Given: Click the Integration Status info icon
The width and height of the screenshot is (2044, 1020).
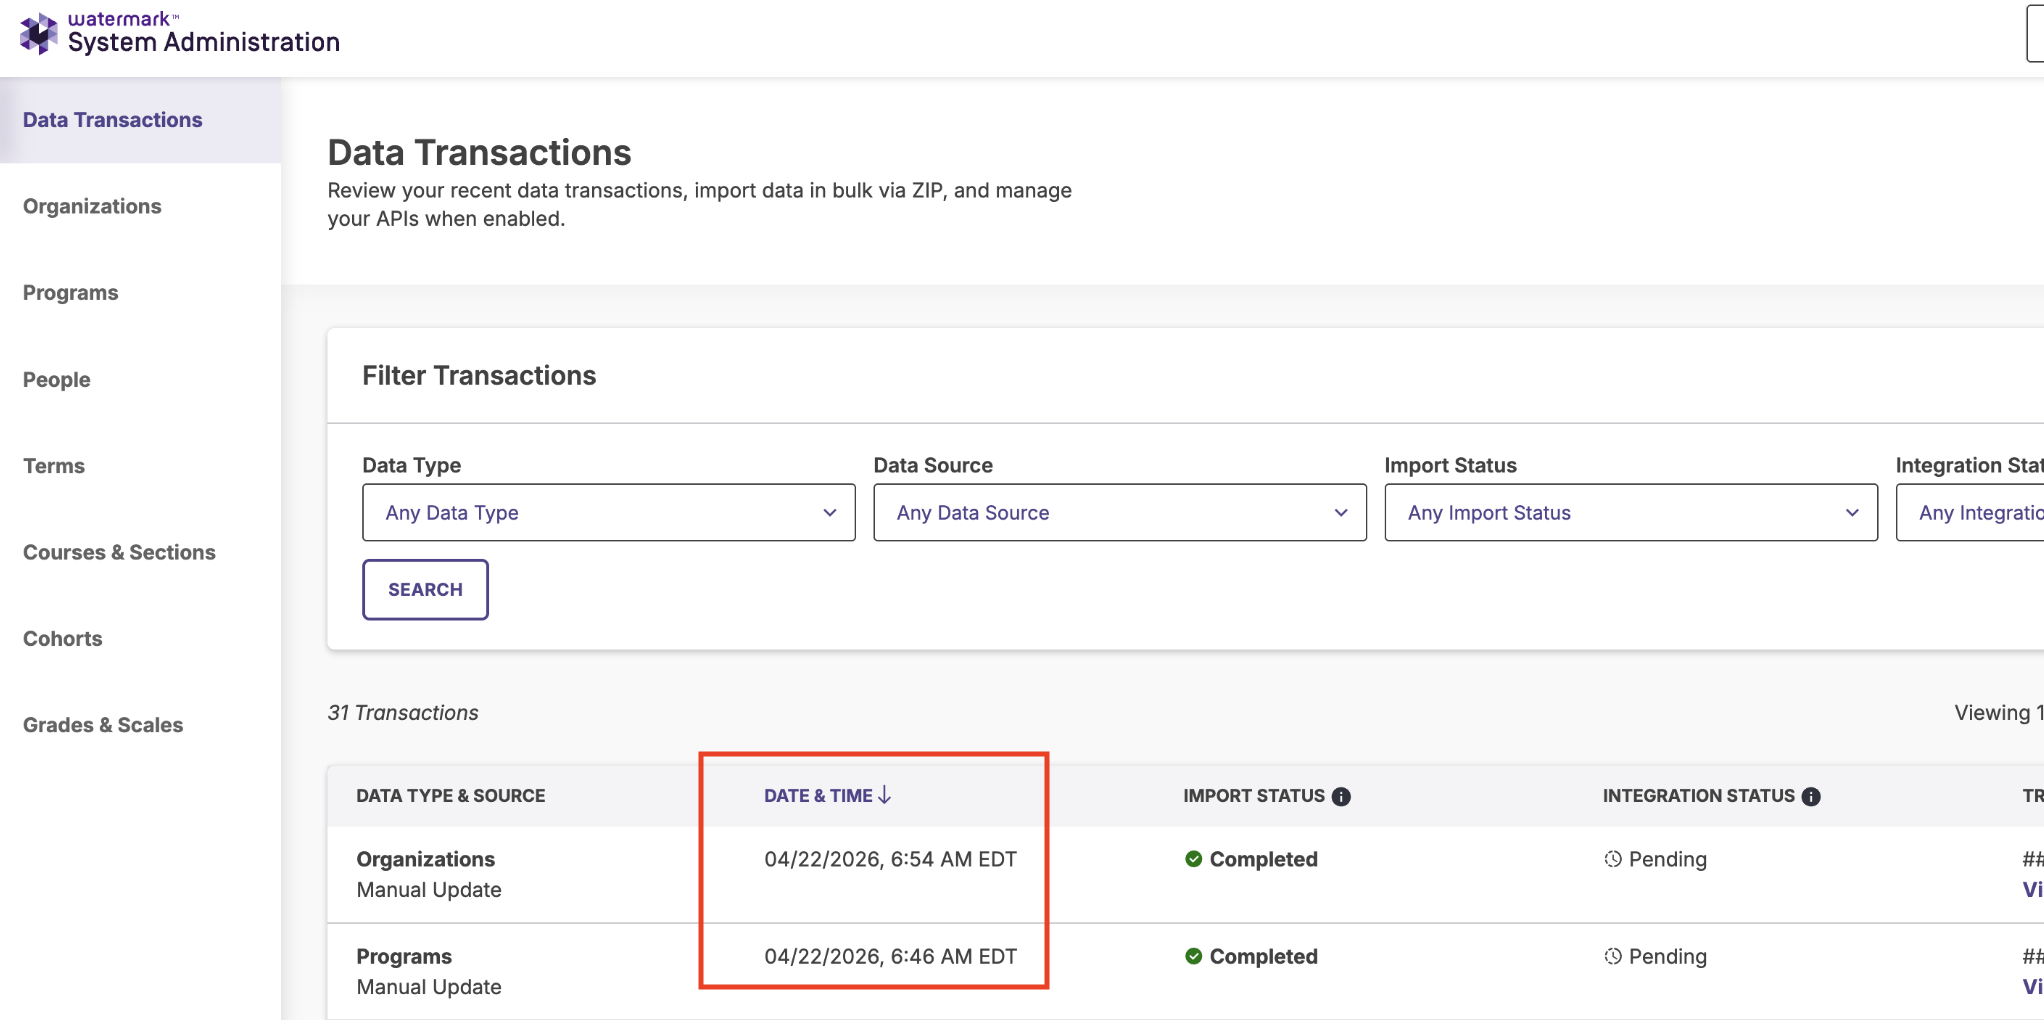Looking at the screenshot, I should tap(1811, 797).
